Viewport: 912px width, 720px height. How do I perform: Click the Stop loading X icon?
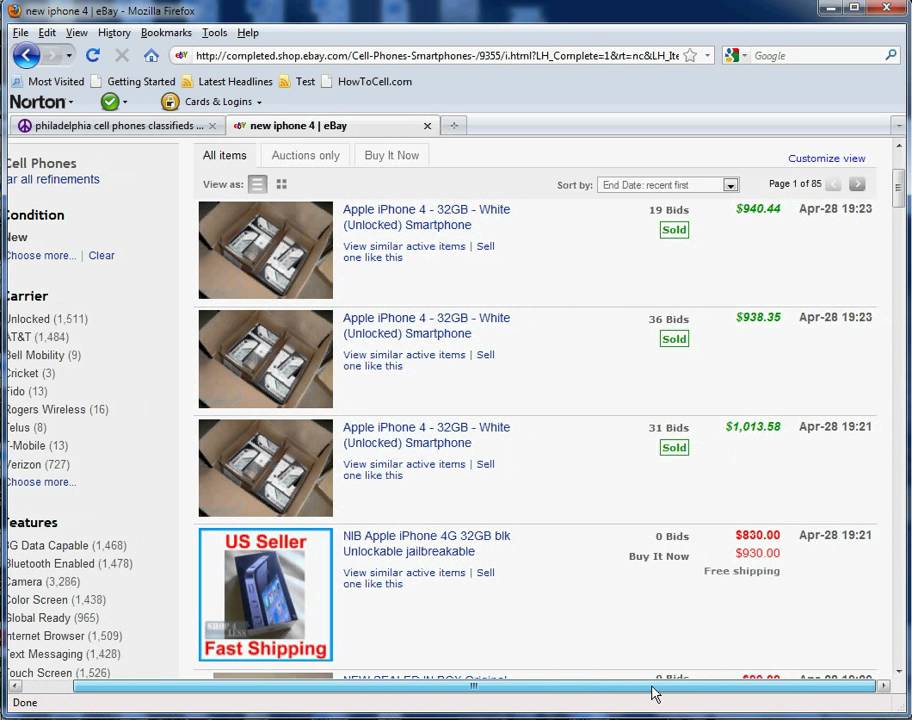pos(122,55)
